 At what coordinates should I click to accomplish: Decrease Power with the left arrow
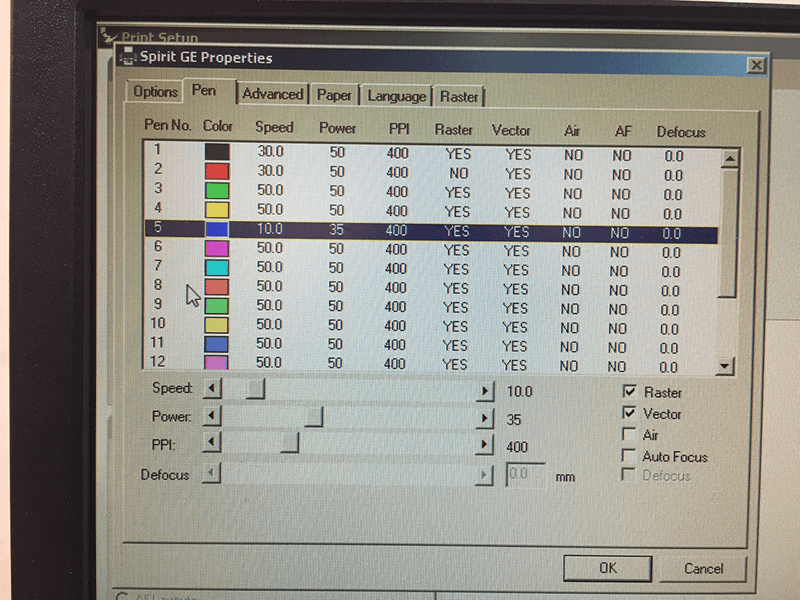(x=212, y=416)
